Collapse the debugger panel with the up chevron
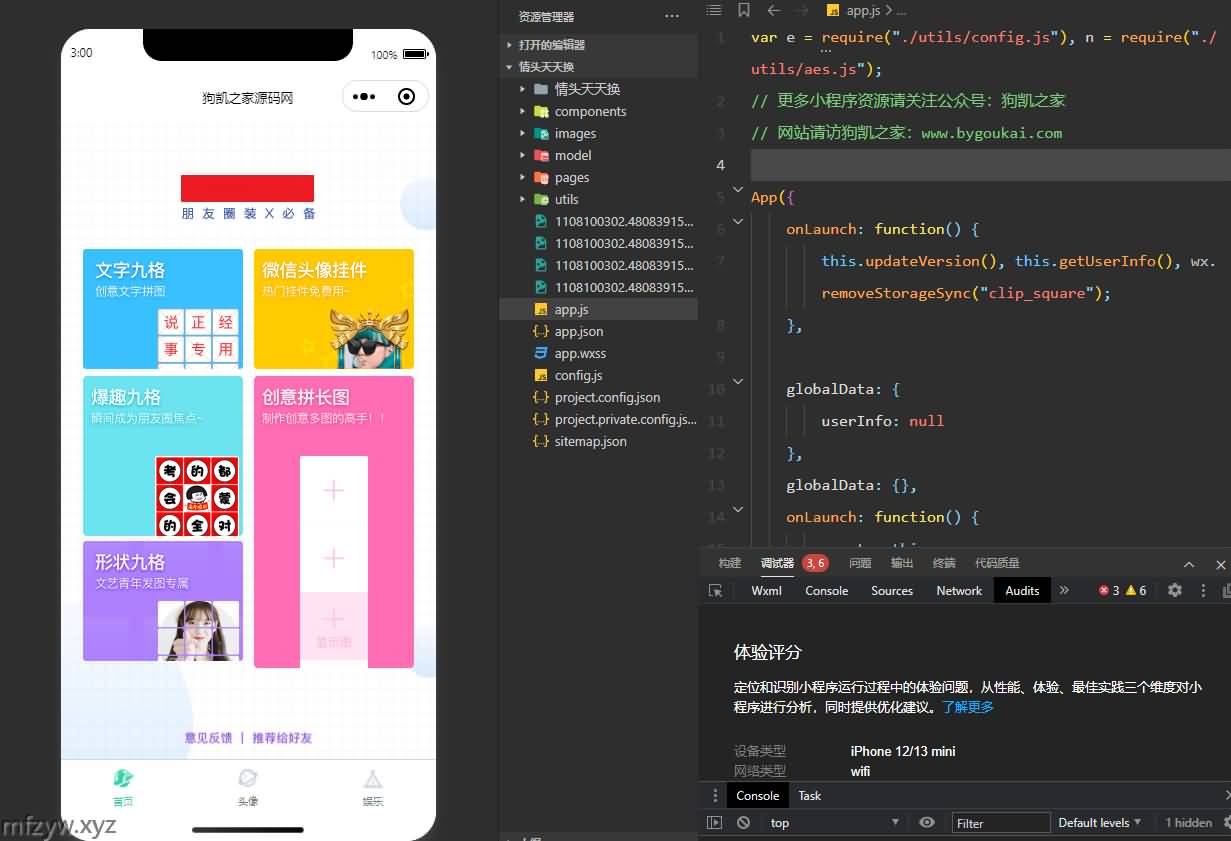Screen dimensions: 1231x841 pos(1189,564)
